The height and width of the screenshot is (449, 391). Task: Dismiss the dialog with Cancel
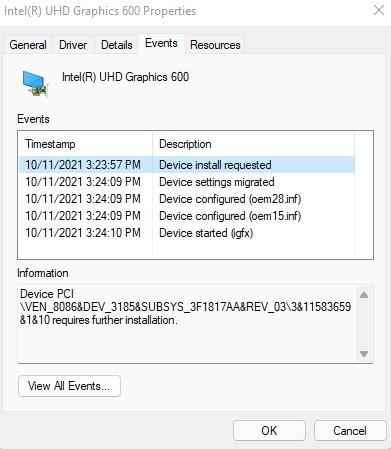coord(350,430)
